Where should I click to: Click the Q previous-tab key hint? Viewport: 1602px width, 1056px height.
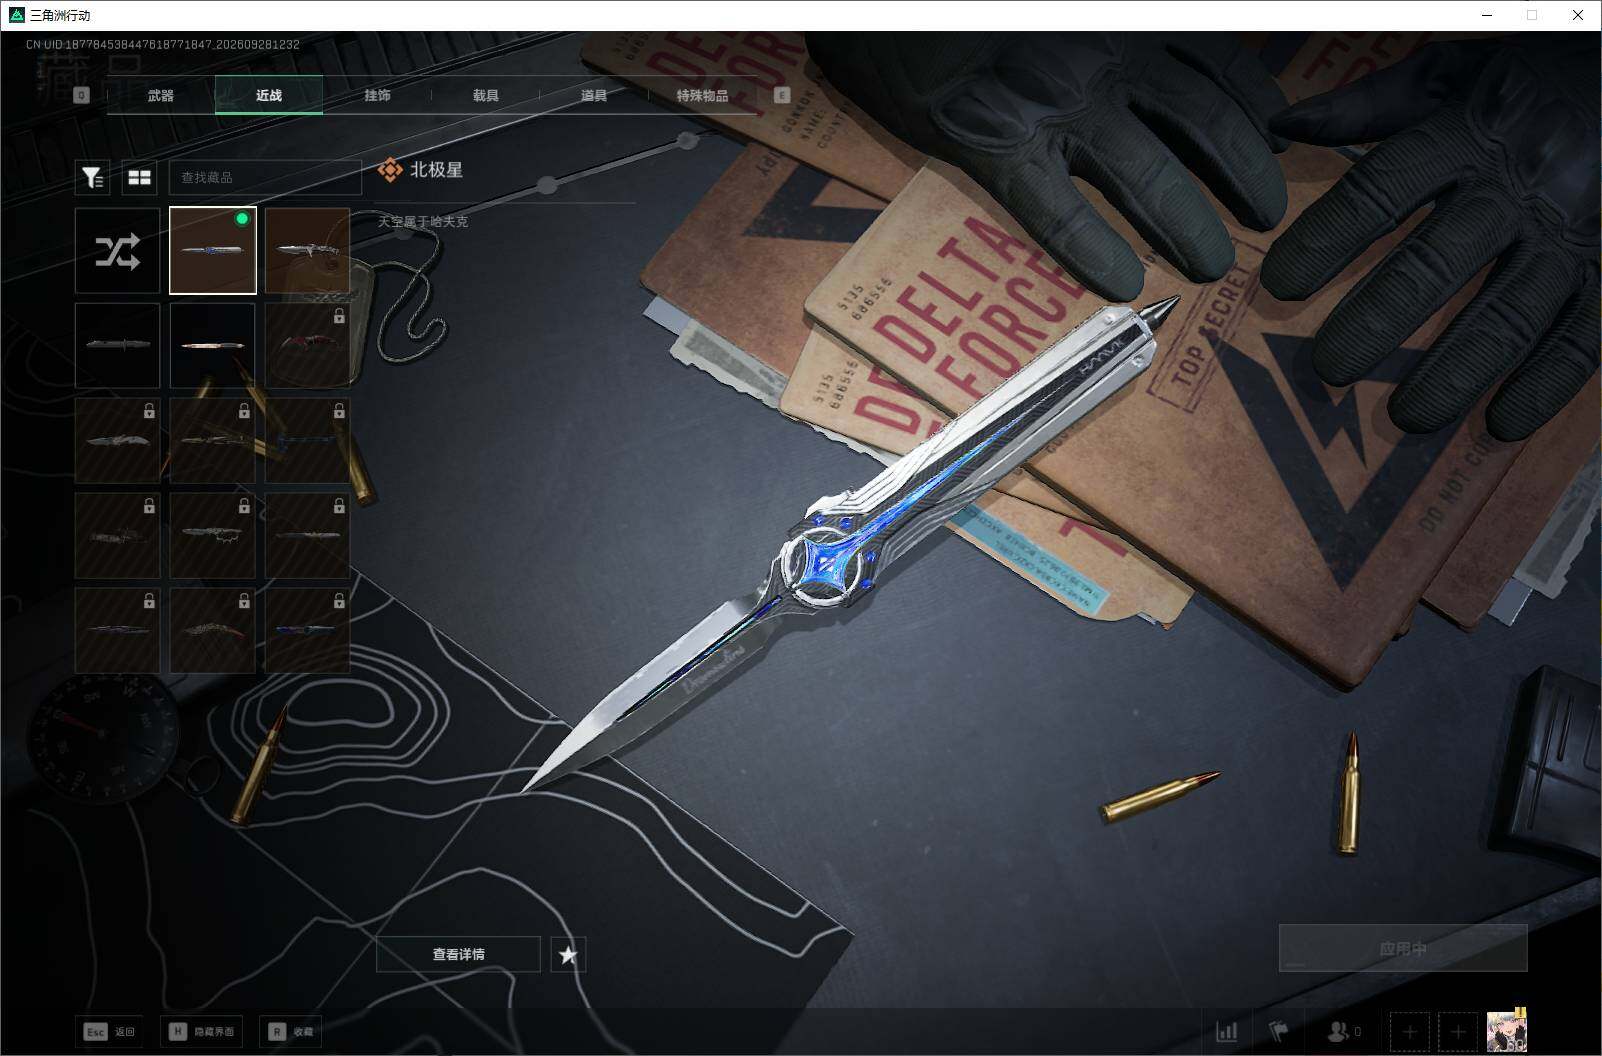(82, 95)
